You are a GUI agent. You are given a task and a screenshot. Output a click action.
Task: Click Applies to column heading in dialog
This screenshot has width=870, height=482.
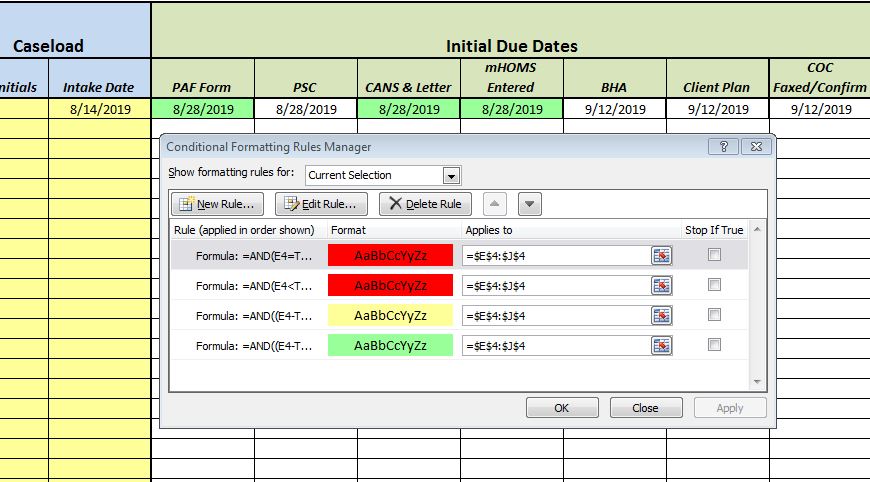pyautogui.click(x=489, y=230)
